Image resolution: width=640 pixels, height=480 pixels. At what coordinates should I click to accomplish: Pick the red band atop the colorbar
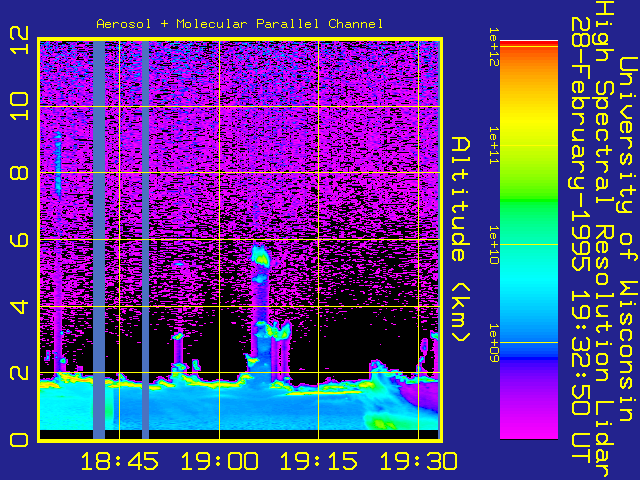[x=529, y=43]
